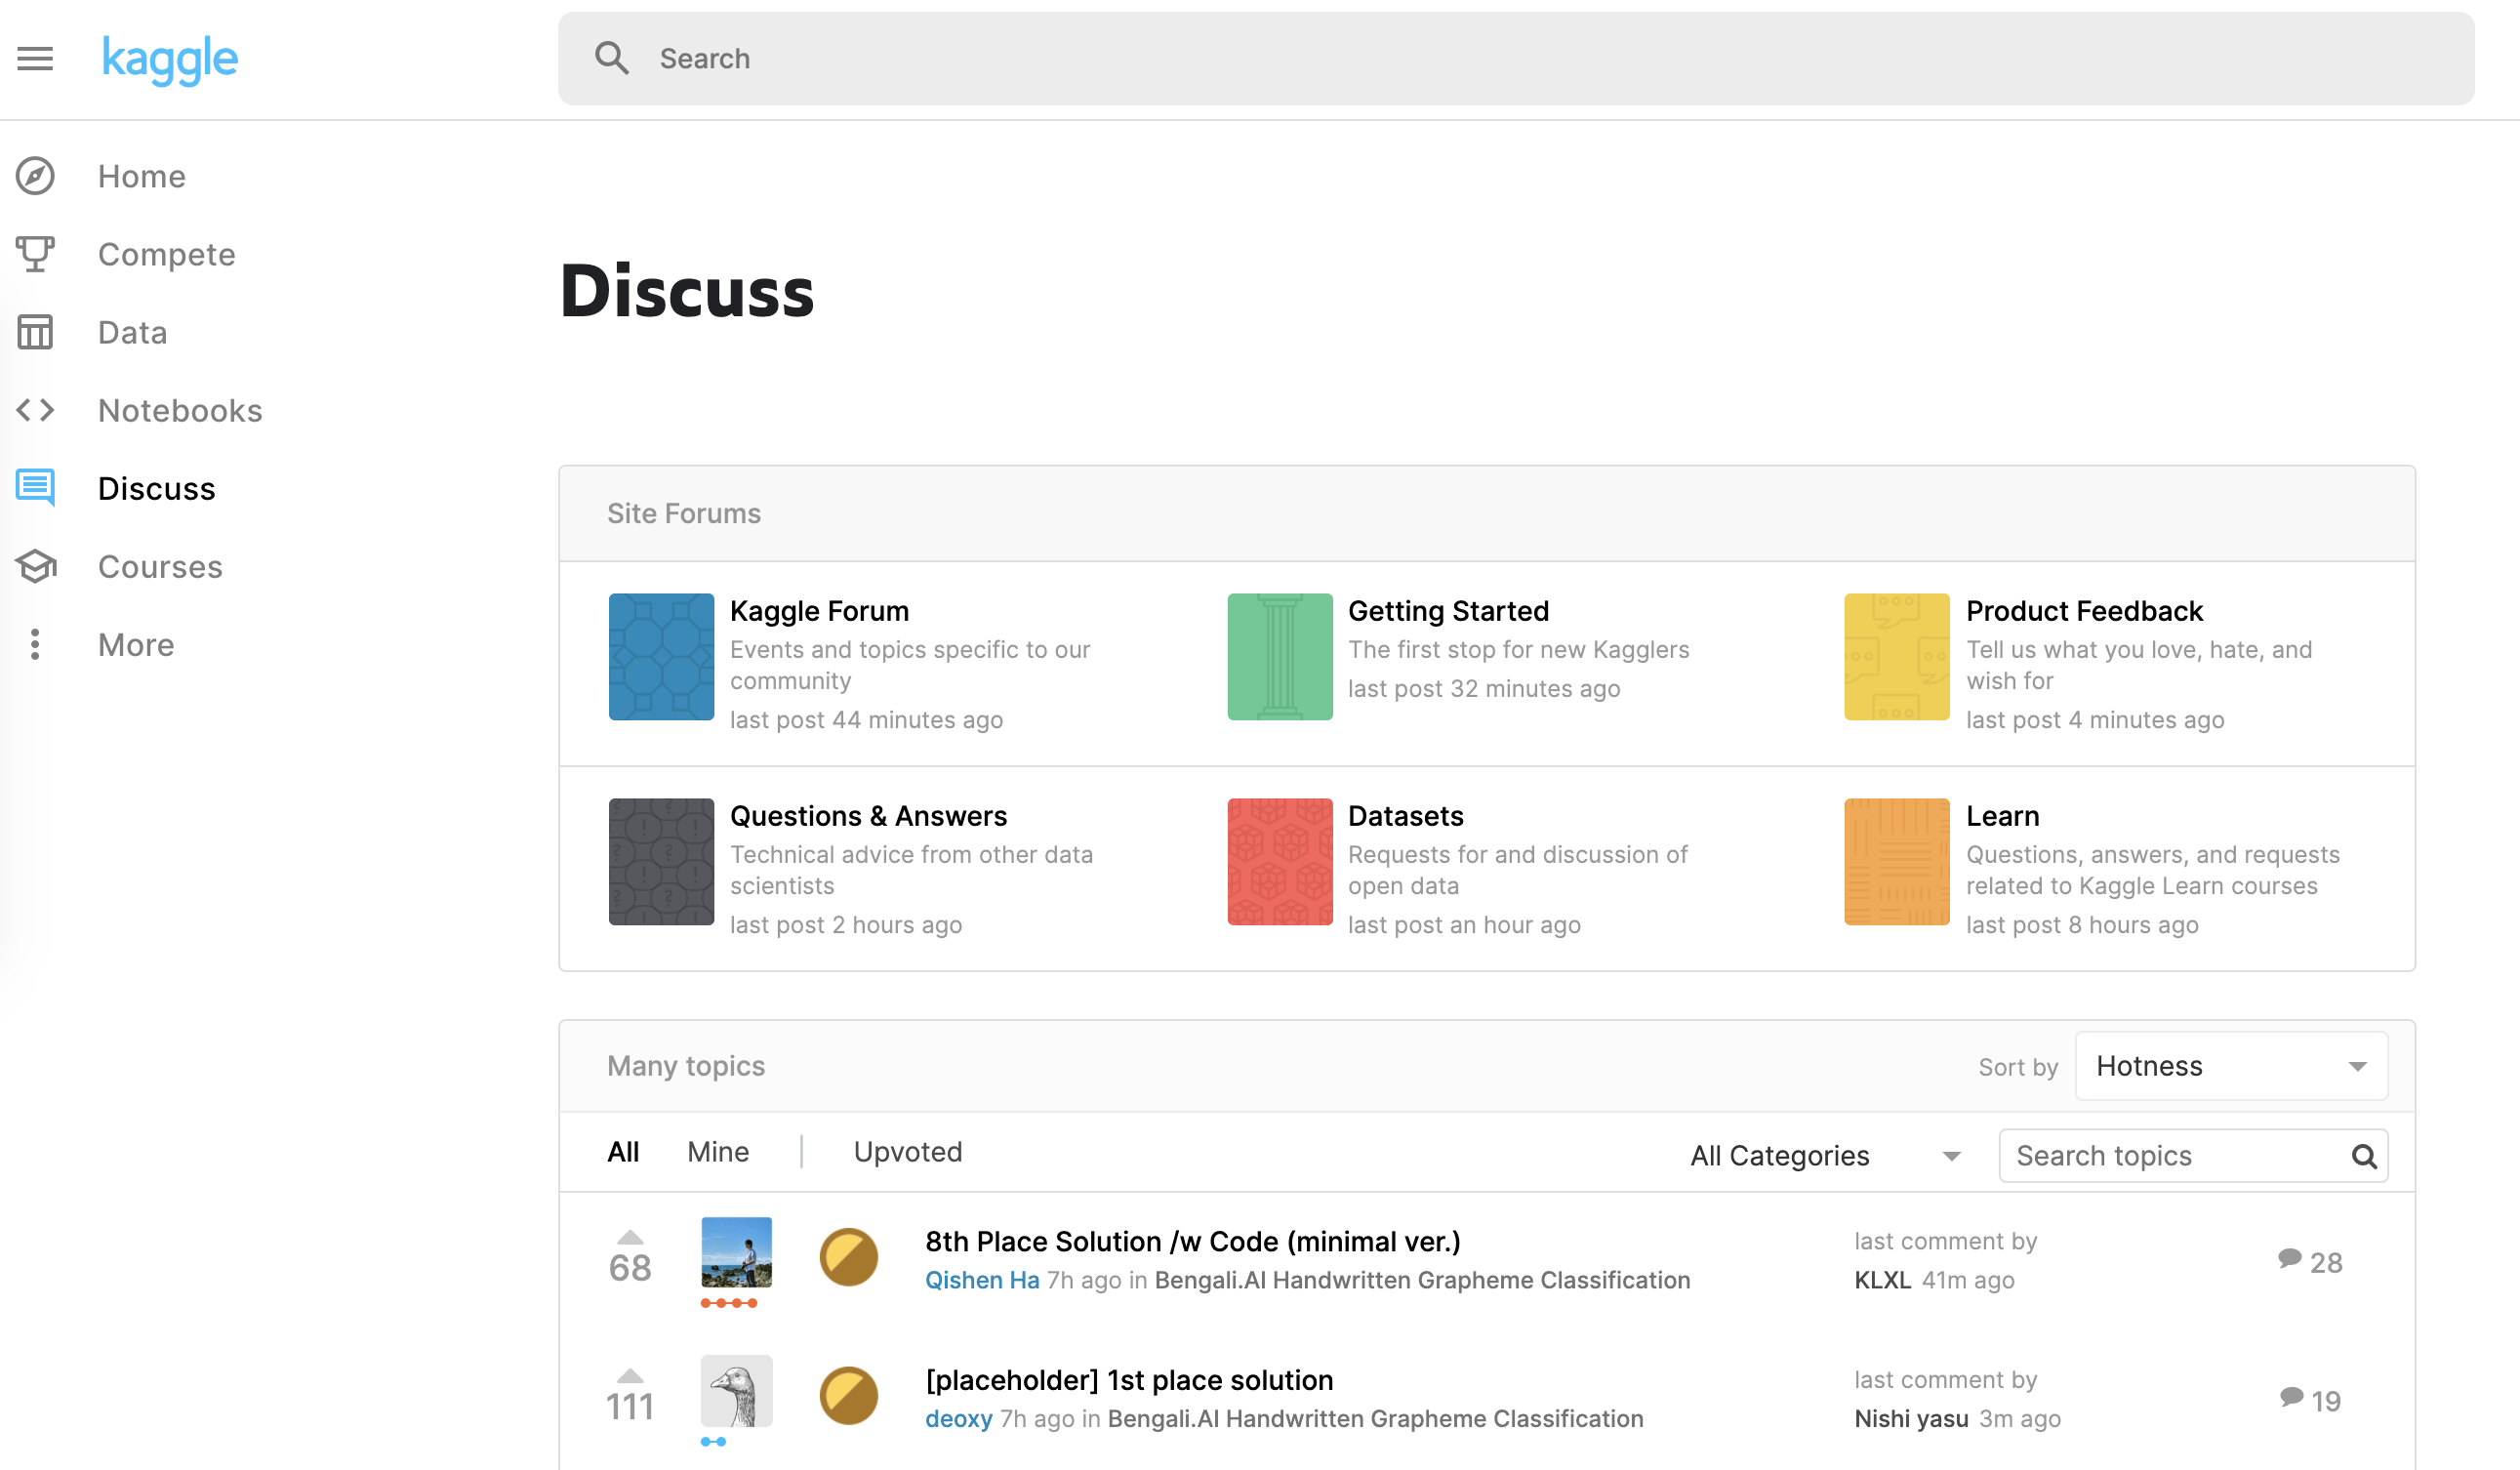Open the hamburger menu icon

point(35,59)
